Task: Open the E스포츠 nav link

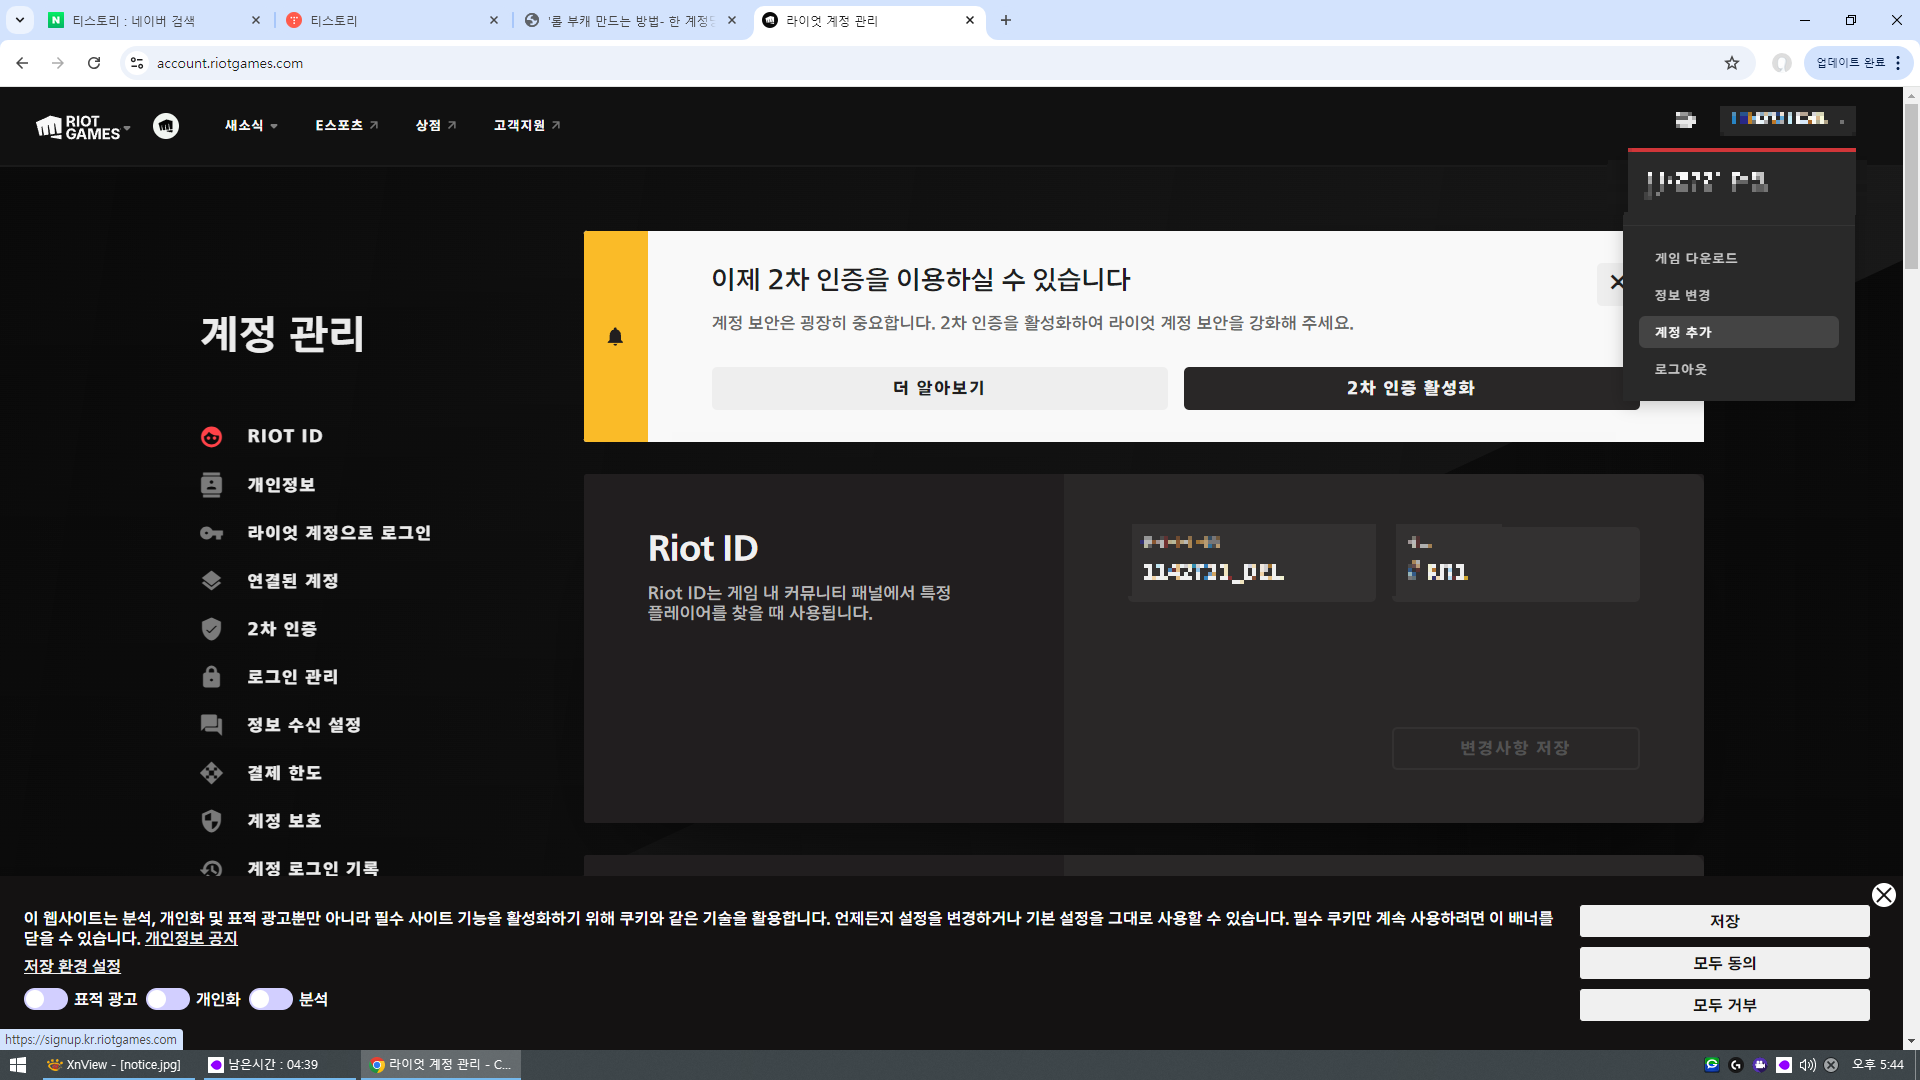Action: pyautogui.click(x=347, y=126)
